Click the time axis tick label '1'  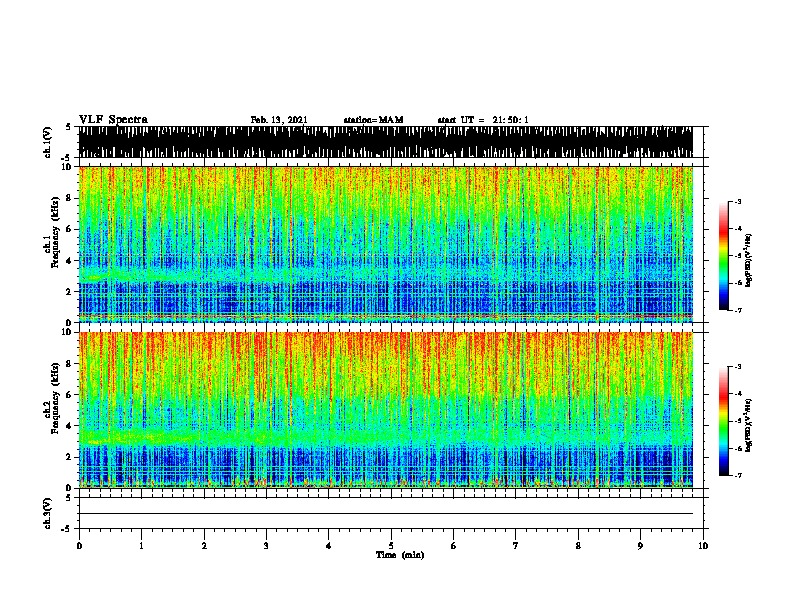click(x=141, y=546)
